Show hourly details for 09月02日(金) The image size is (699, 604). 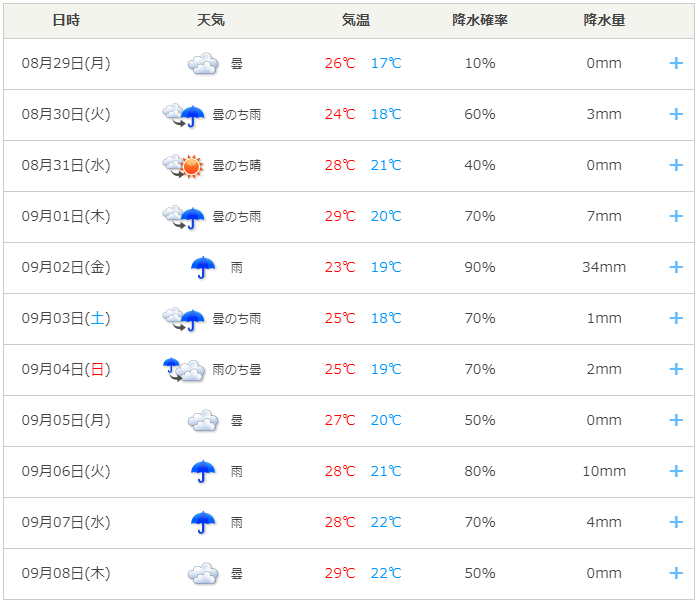676,267
